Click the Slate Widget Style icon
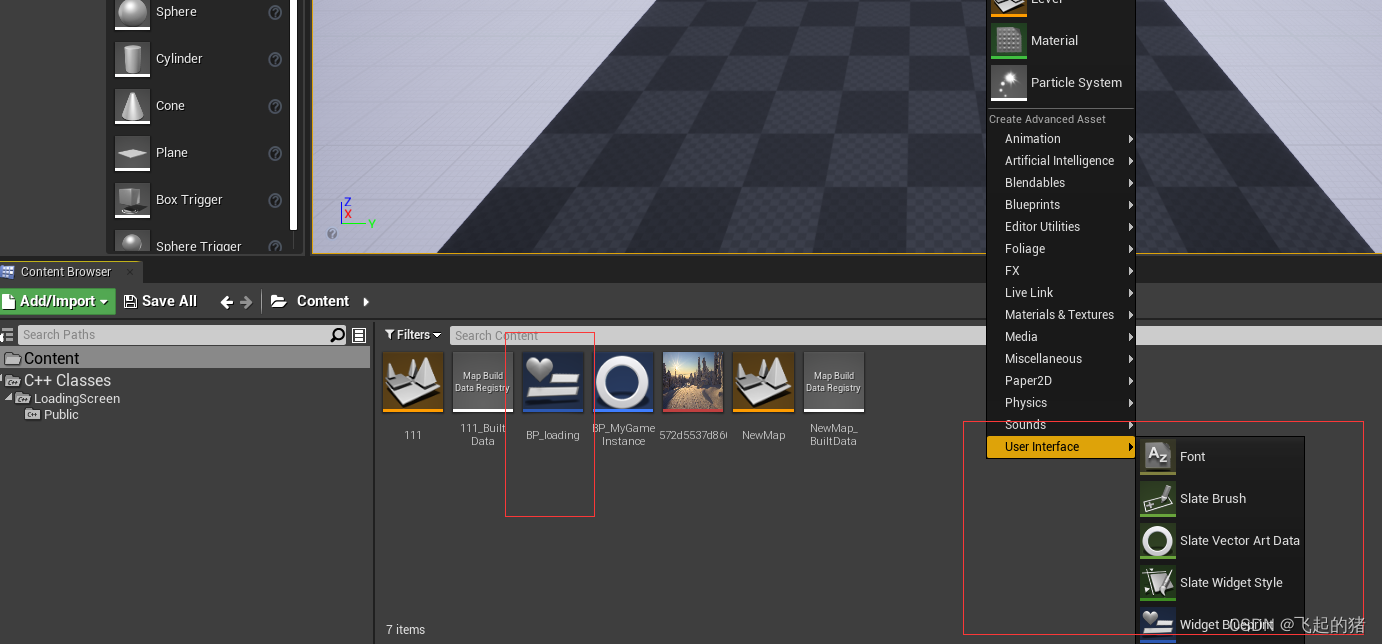Screen dimensions: 1382x644 (x=1158, y=583)
